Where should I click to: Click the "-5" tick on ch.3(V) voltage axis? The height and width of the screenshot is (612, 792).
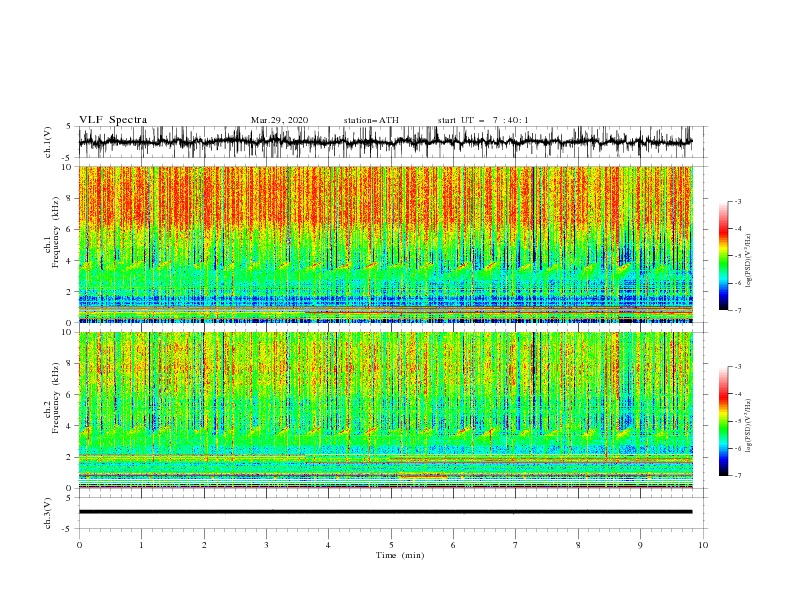(x=68, y=529)
